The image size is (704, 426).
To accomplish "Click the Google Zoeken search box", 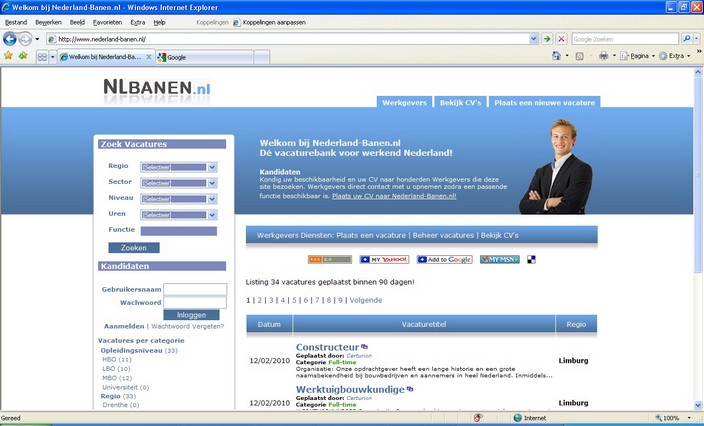I will [x=625, y=39].
